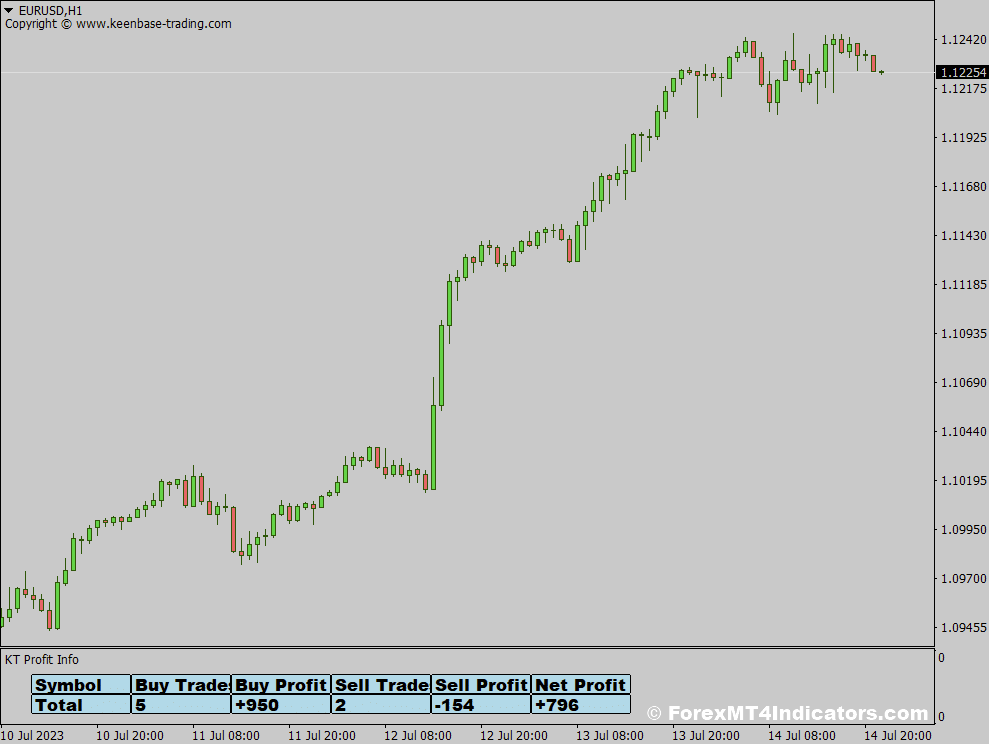989x744 pixels.
Task: Click the Net Profit column header
Action: (581, 685)
